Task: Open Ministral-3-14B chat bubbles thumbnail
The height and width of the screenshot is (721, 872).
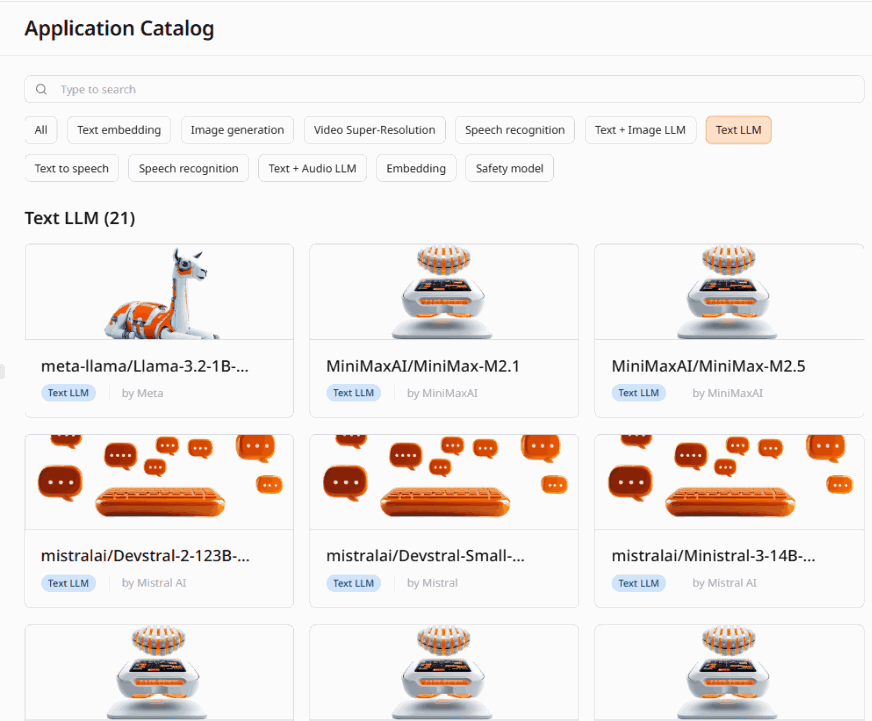Action: click(x=729, y=482)
